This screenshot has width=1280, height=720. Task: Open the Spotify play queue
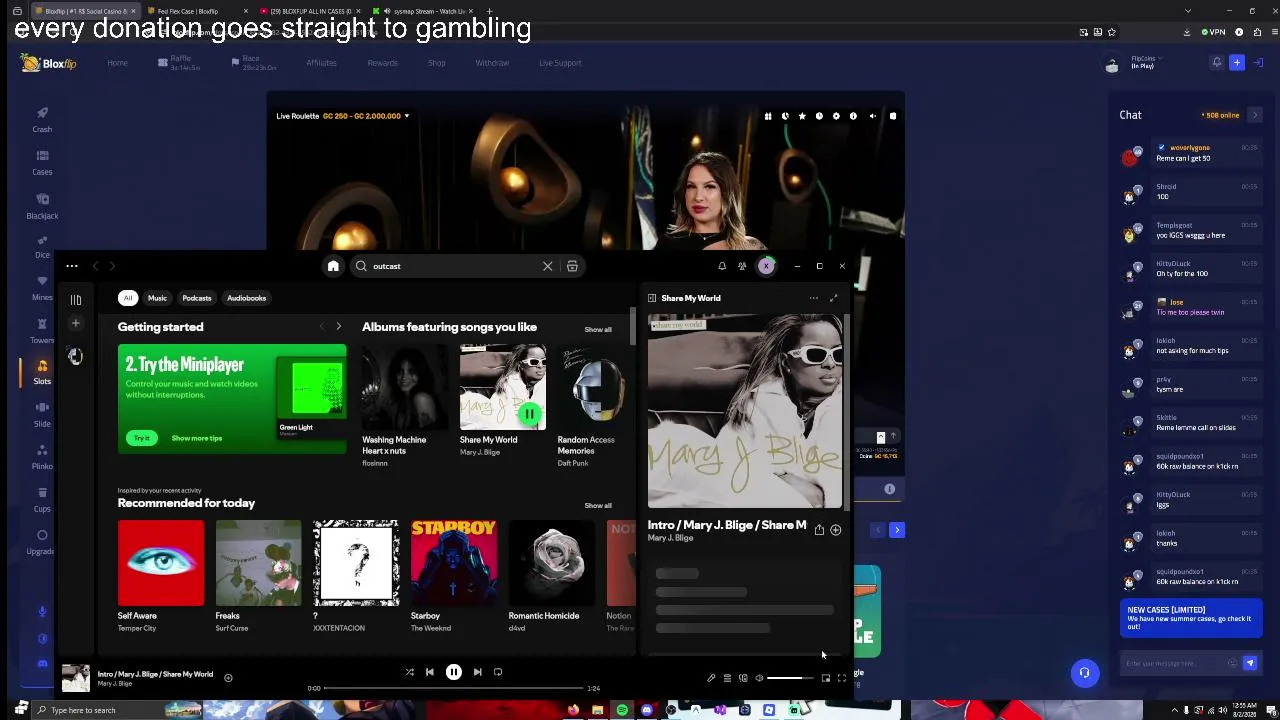727,678
